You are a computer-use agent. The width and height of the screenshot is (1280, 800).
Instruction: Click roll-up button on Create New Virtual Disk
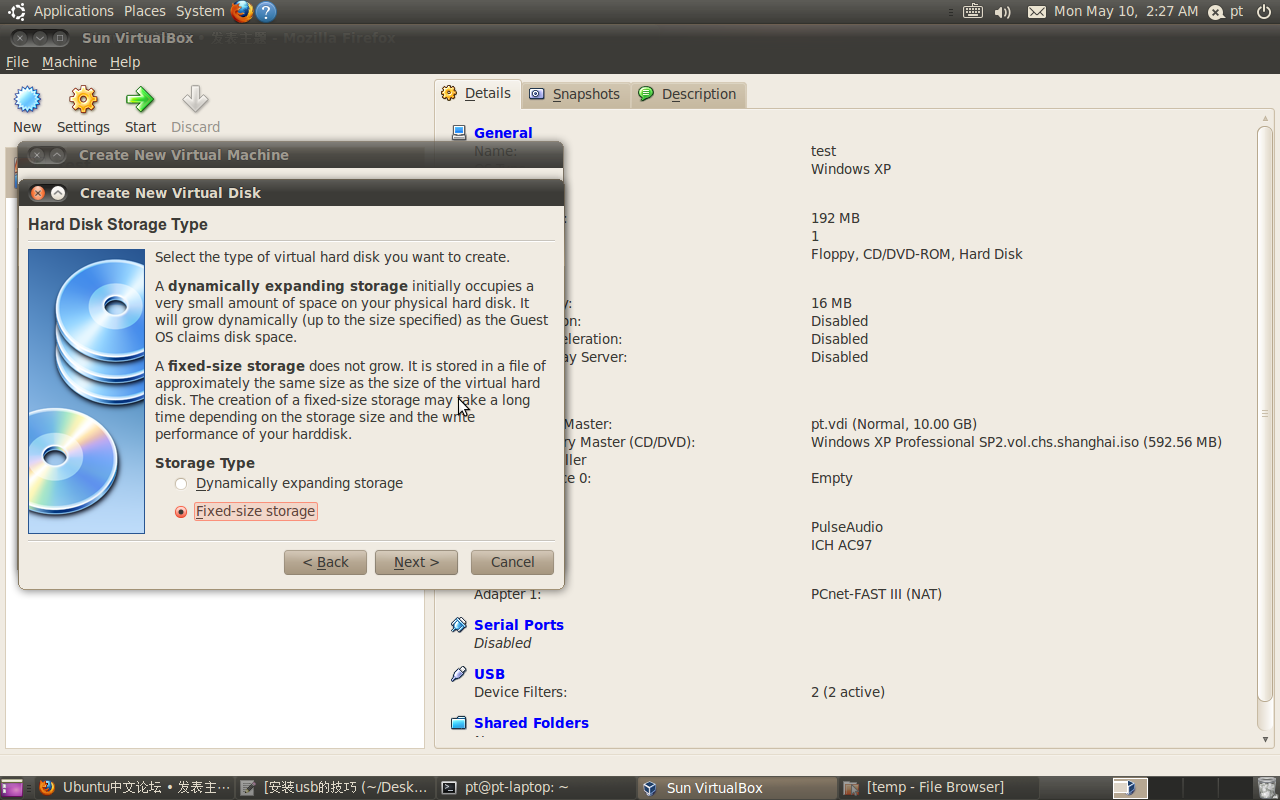point(58,193)
